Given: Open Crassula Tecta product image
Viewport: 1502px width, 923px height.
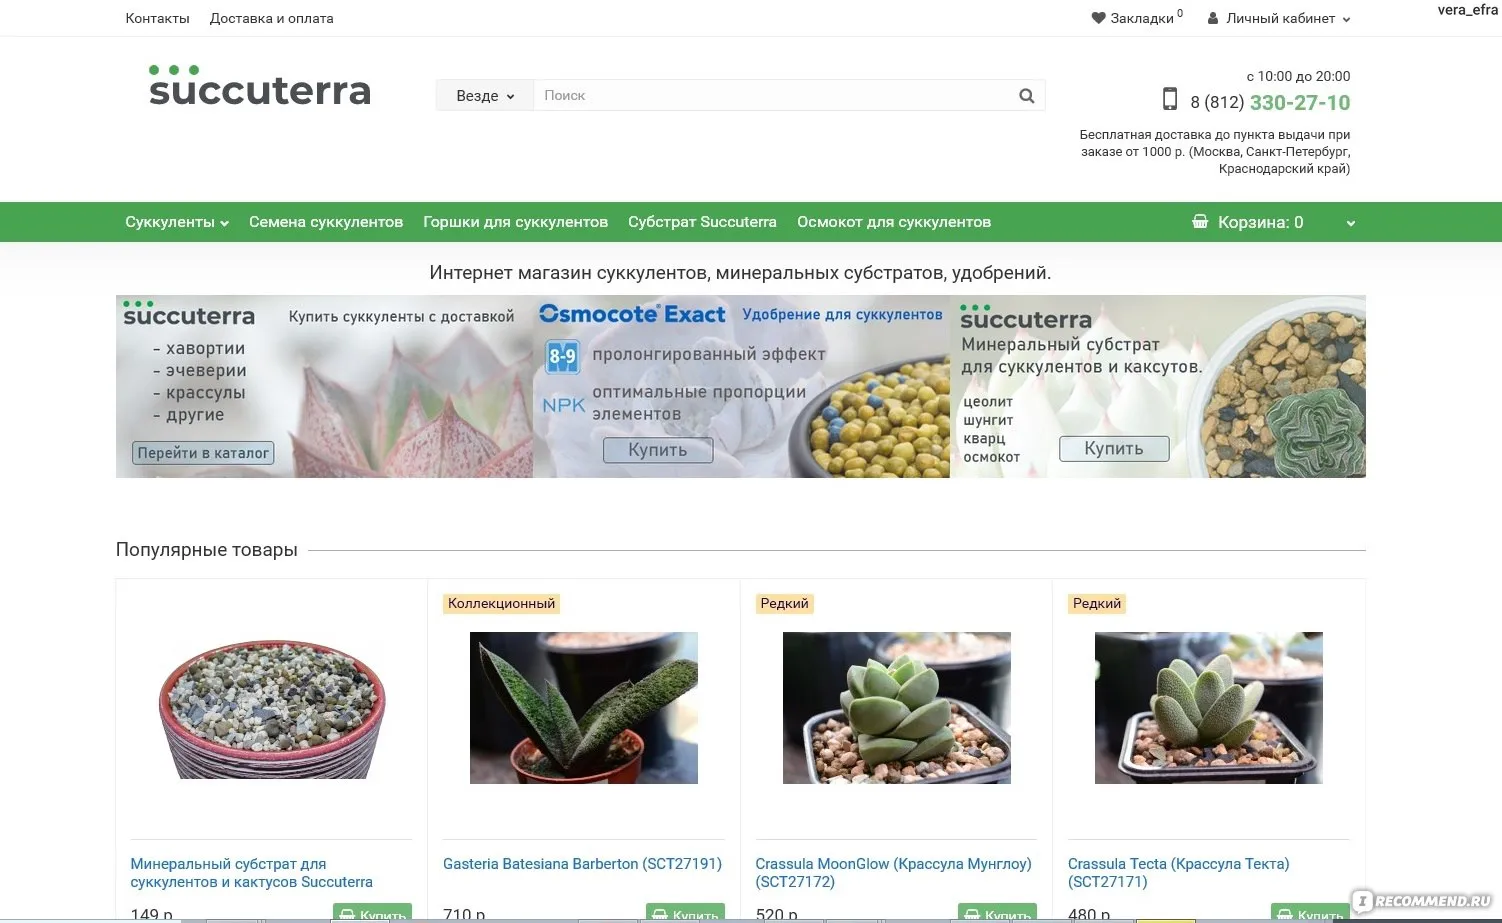Looking at the screenshot, I should [x=1209, y=708].
